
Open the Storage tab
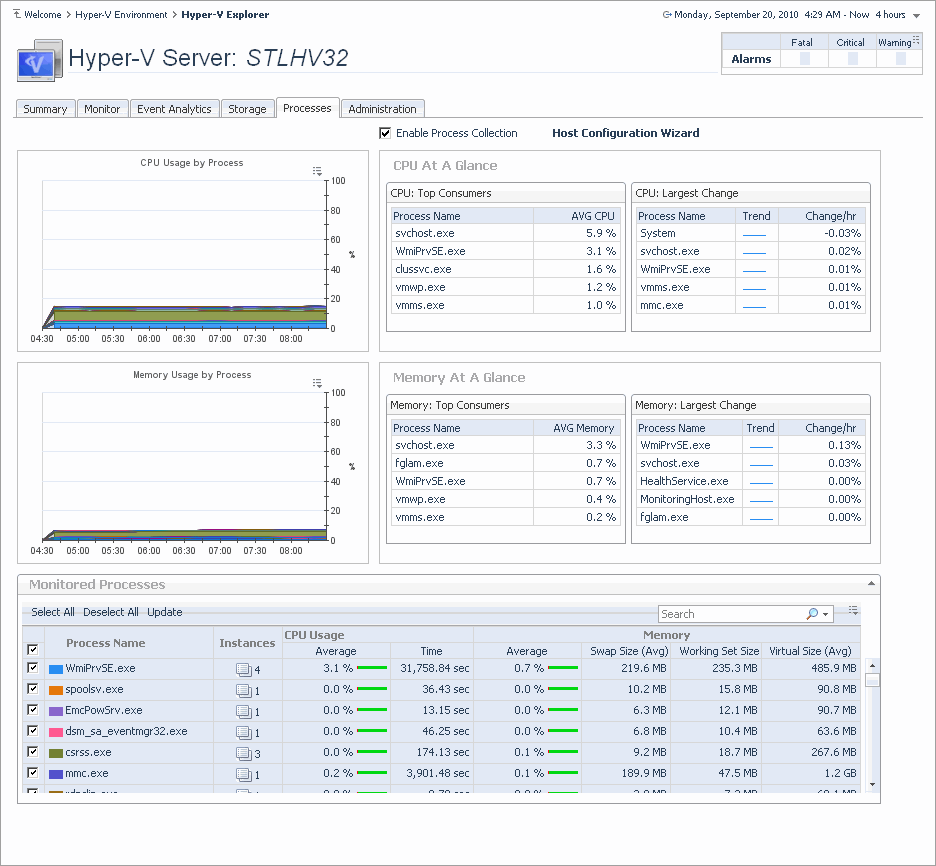(247, 109)
